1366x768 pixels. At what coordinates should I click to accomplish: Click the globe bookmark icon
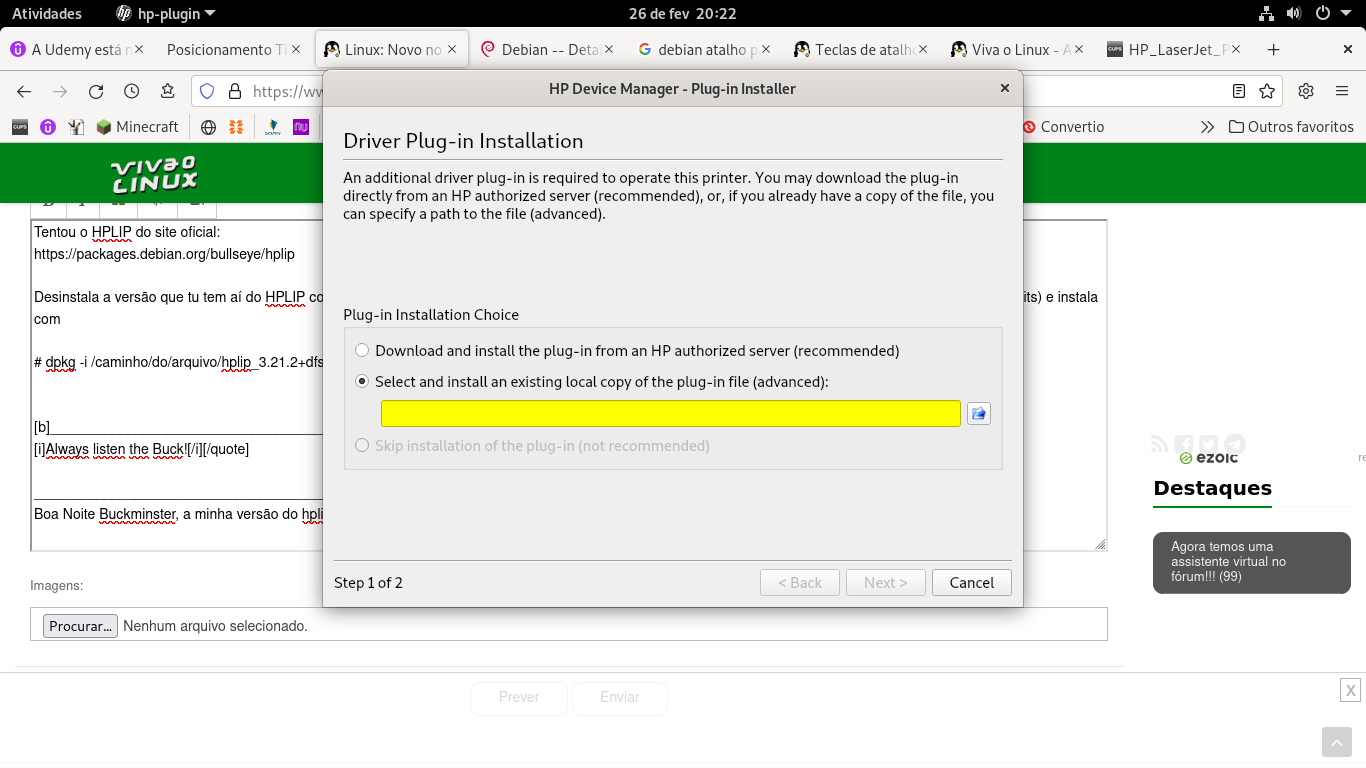tap(208, 127)
